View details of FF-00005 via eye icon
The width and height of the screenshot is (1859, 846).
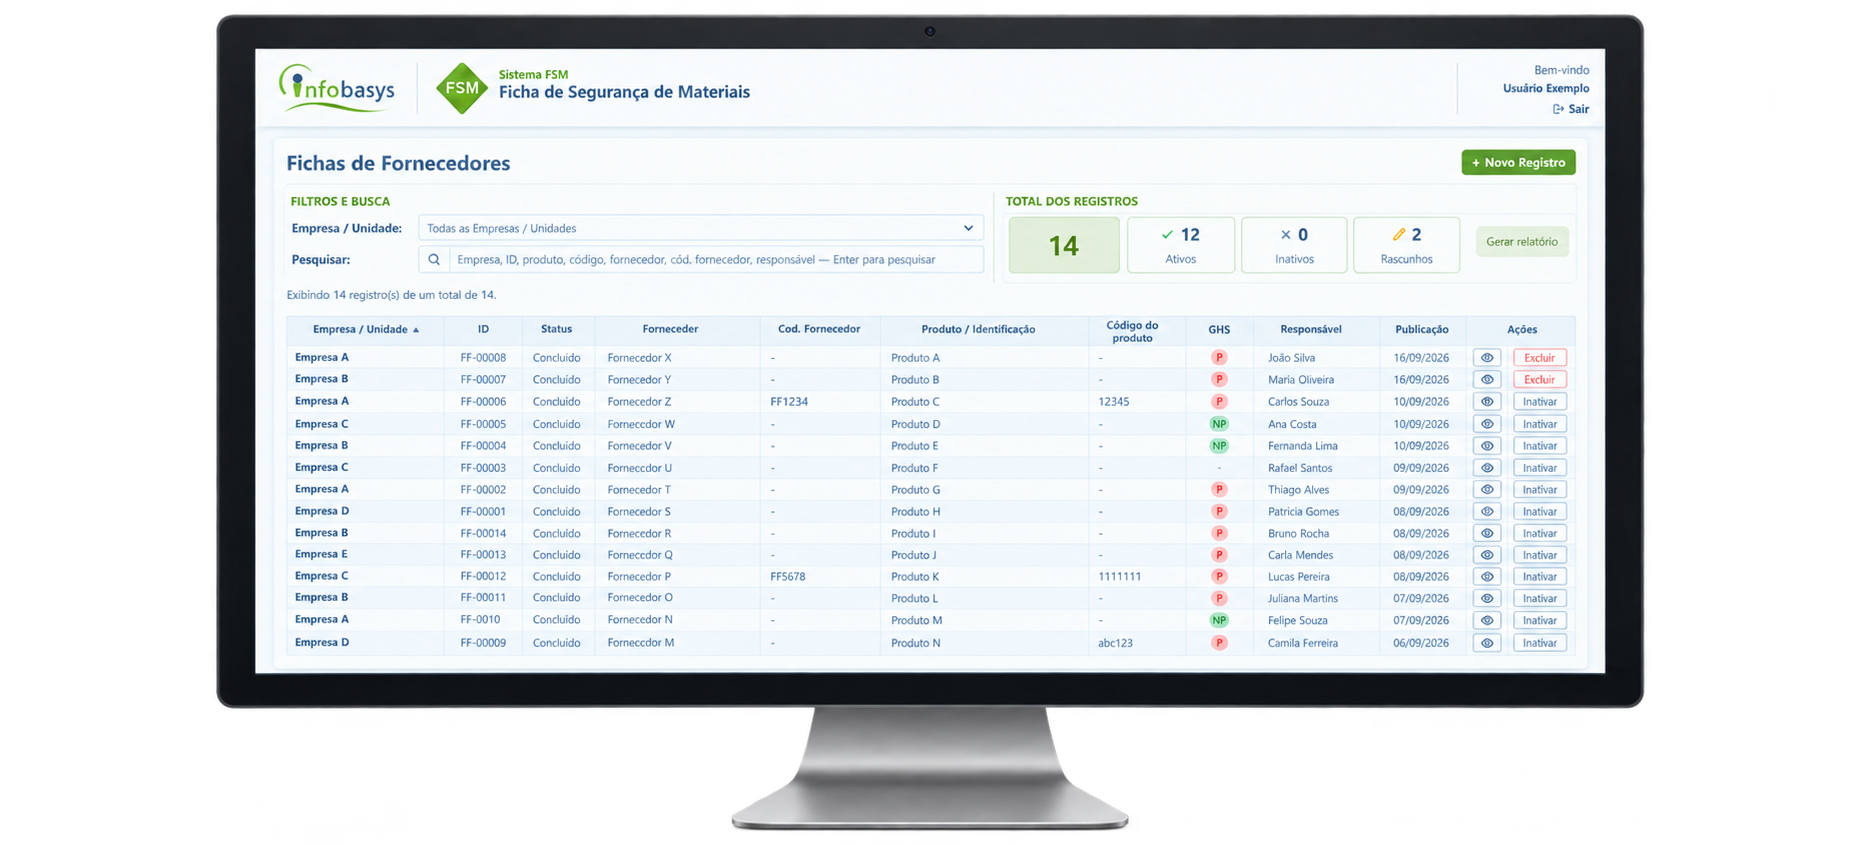(1487, 424)
